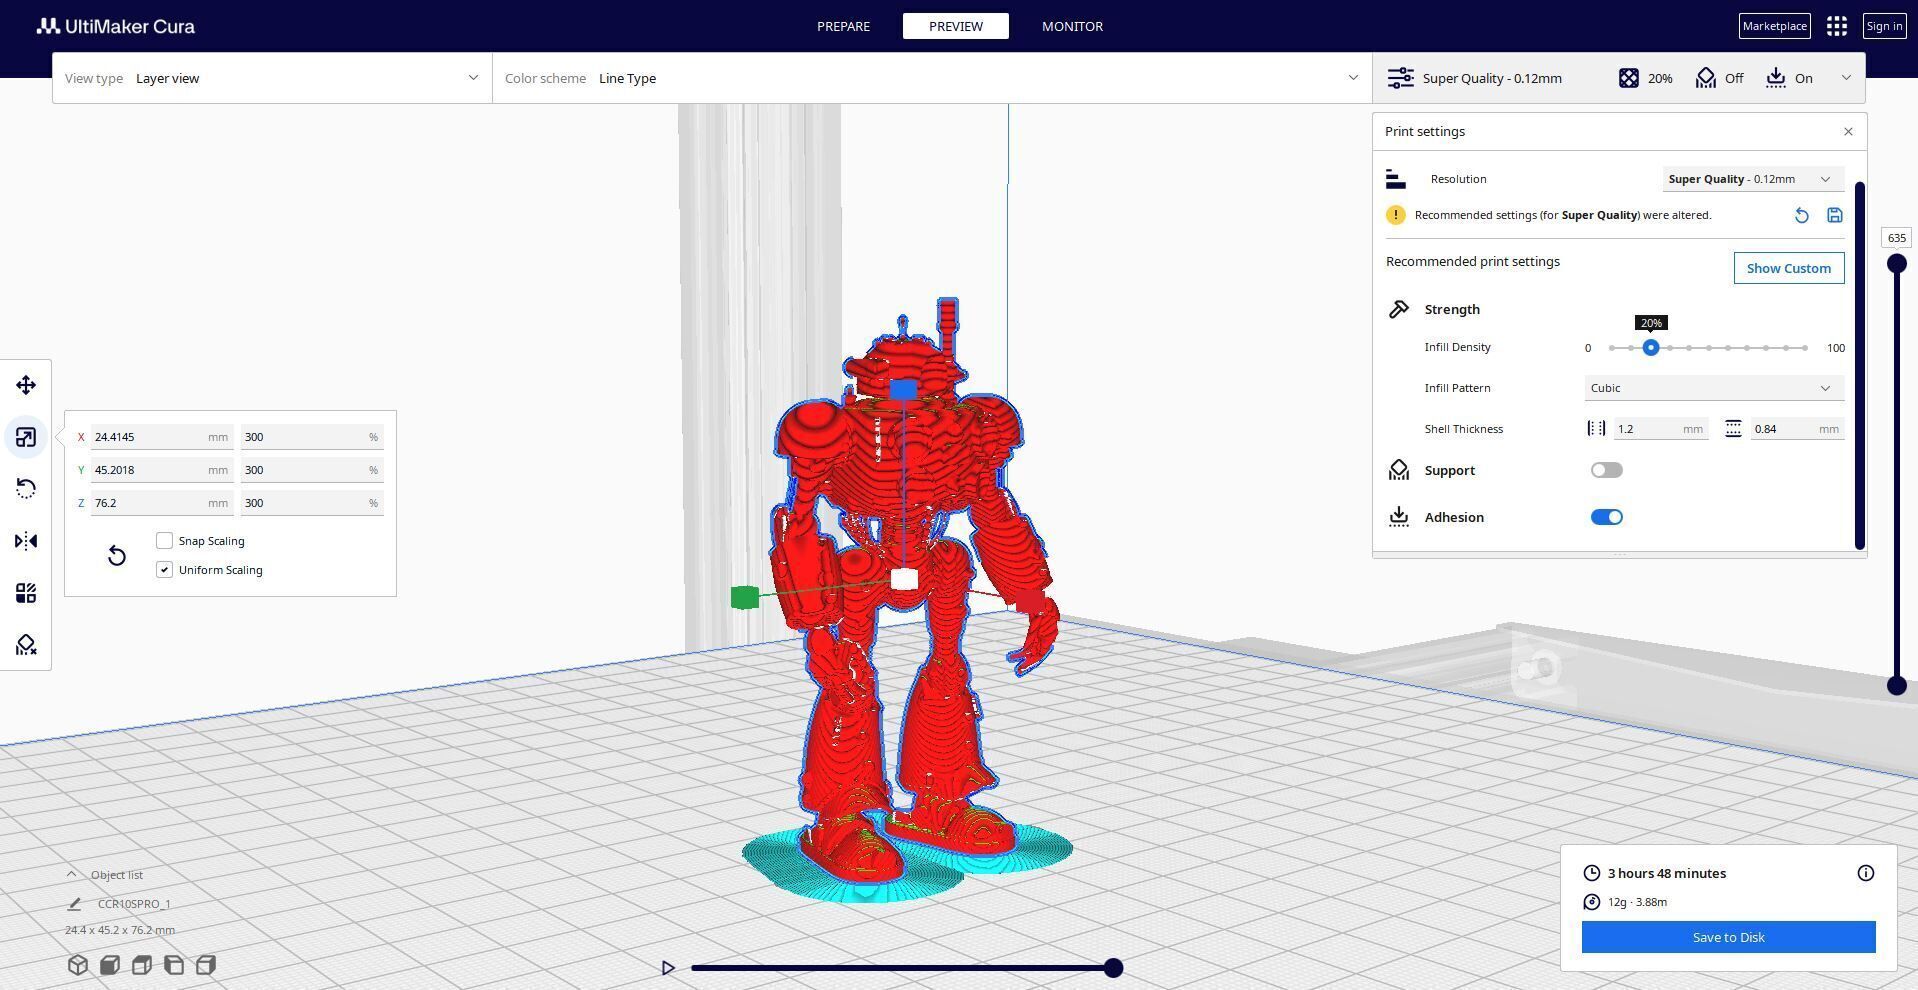This screenshot has height=990, width=1918.
Task: Switch to the MONITOR stage
Action: pos(1072,26)
